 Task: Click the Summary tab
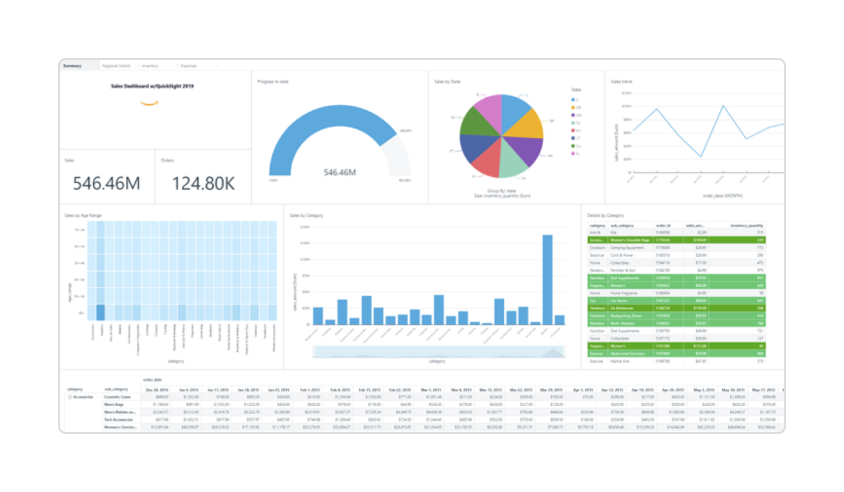(72, 66)
